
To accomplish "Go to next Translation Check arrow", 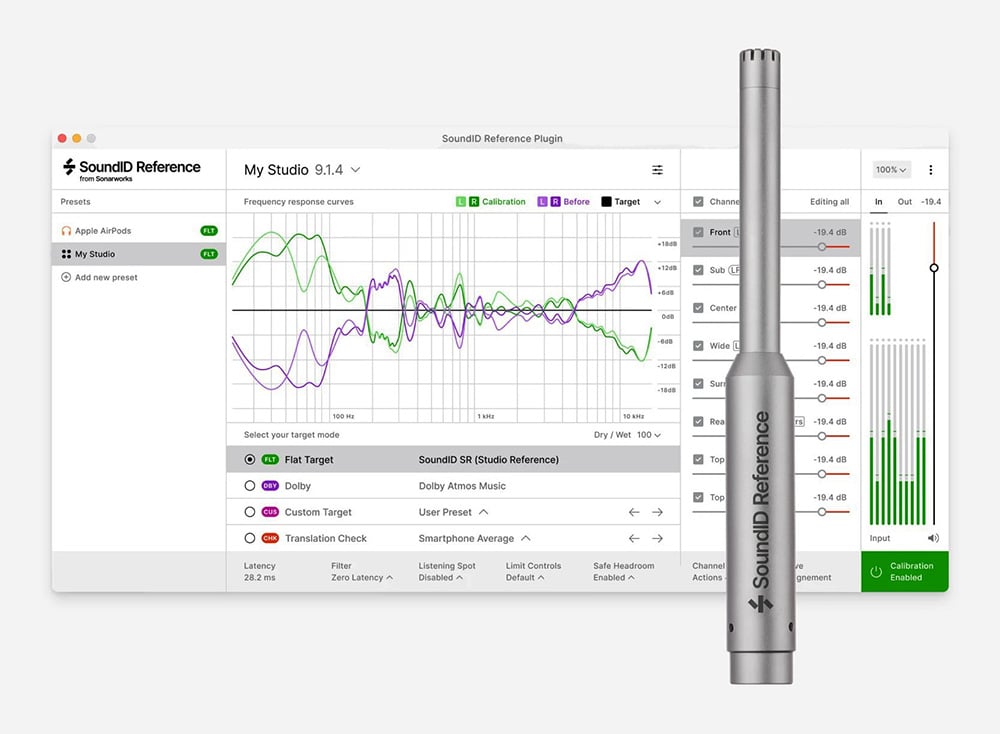I will [x=658, y=538].
